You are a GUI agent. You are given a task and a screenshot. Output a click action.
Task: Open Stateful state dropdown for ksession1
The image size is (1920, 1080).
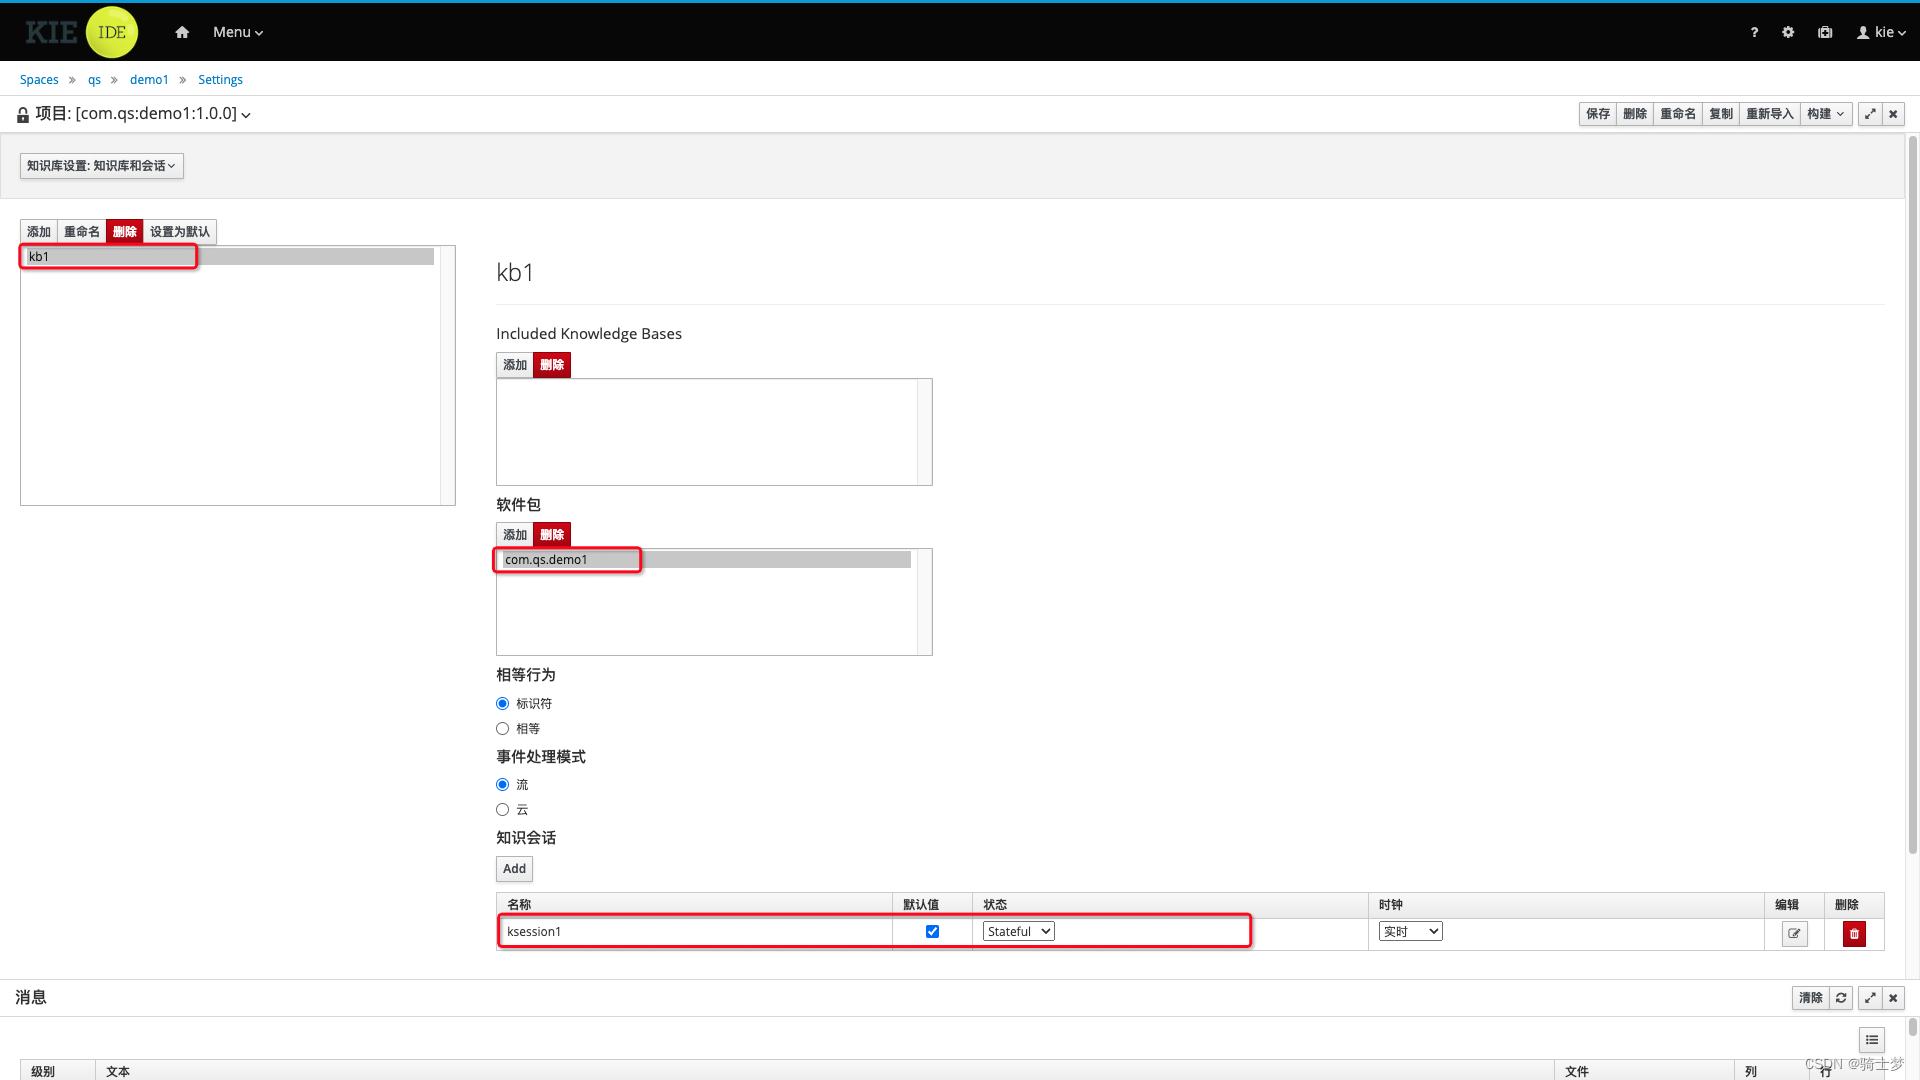(1019, 932)
